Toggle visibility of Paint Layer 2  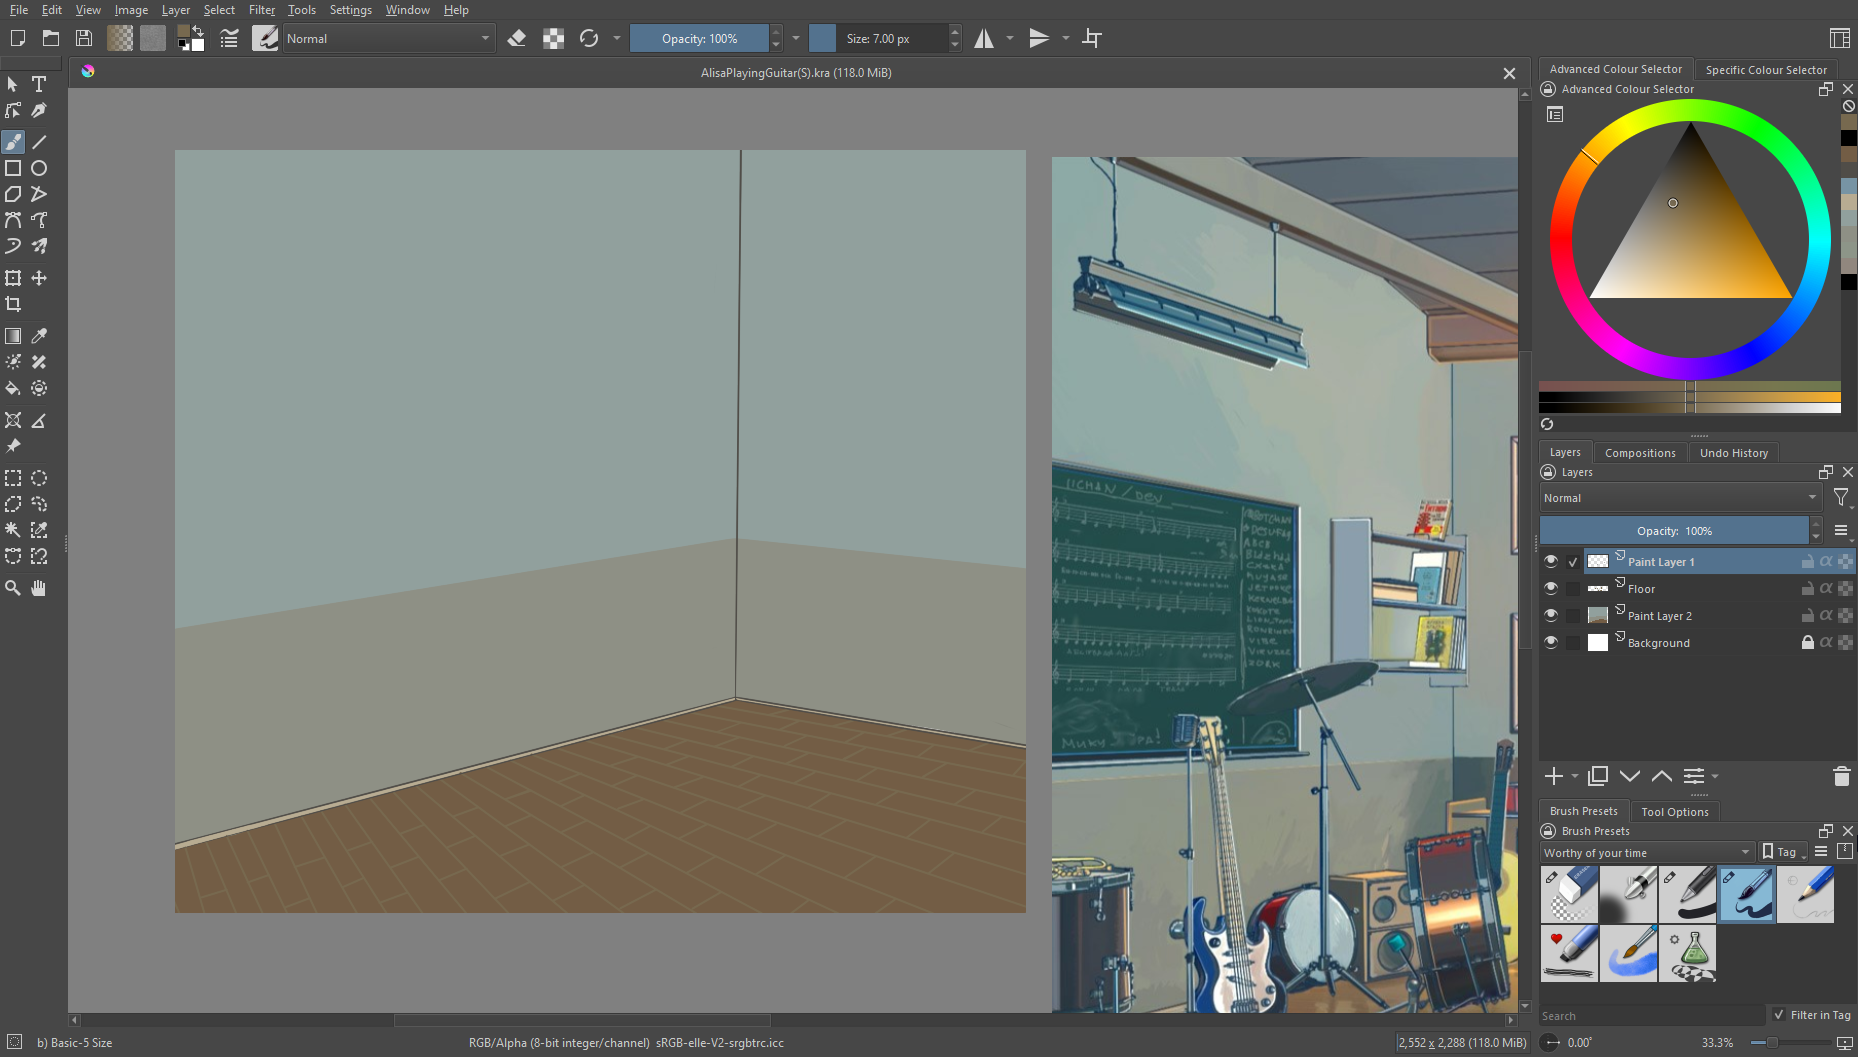click(x=1551, y=615)
